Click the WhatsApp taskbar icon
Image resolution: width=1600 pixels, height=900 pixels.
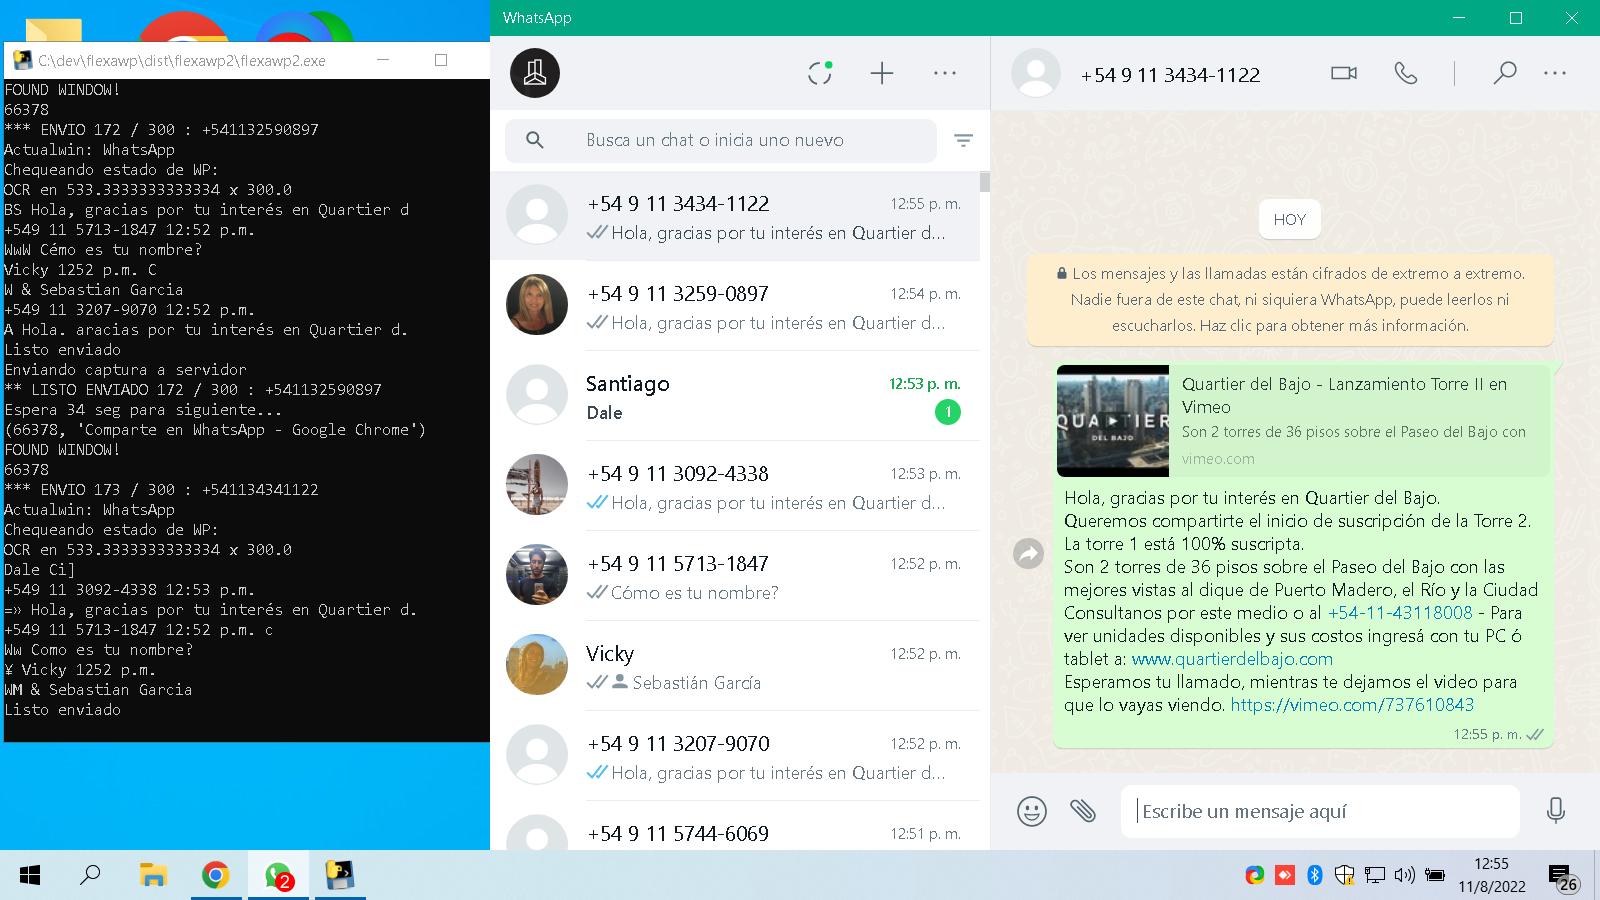(277, 876)
